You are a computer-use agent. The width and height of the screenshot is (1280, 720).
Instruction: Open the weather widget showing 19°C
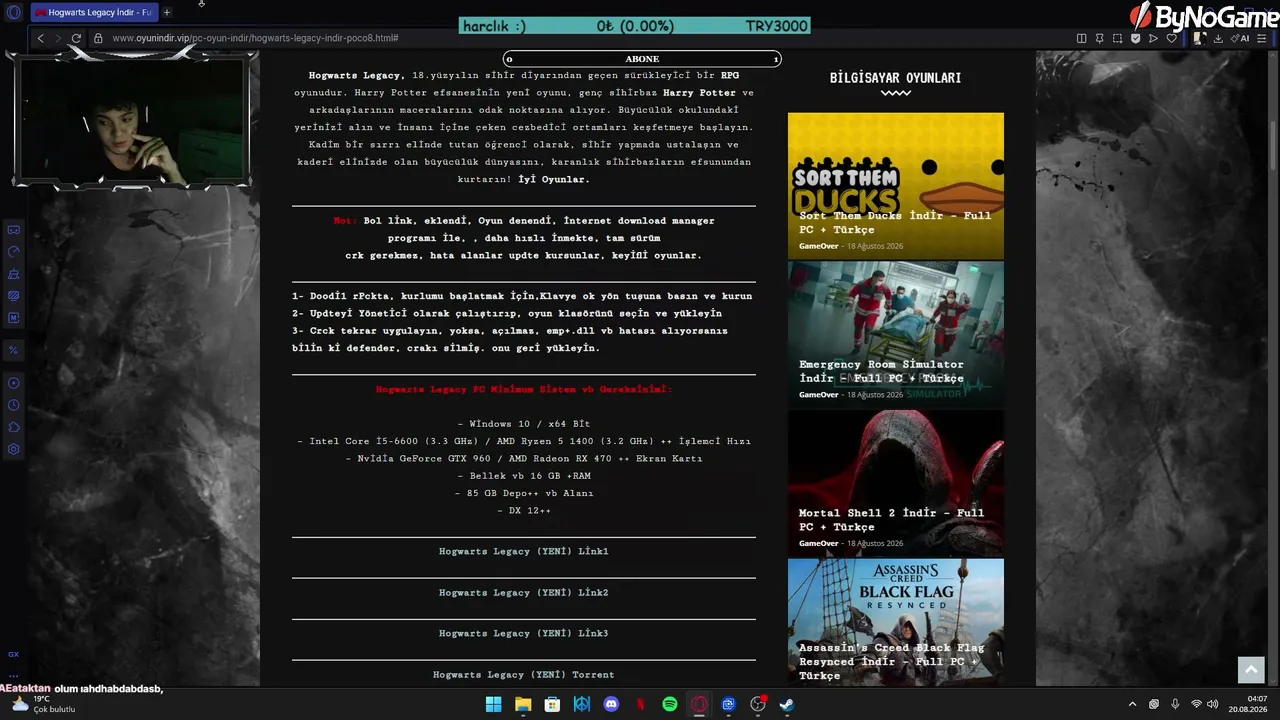42,704
